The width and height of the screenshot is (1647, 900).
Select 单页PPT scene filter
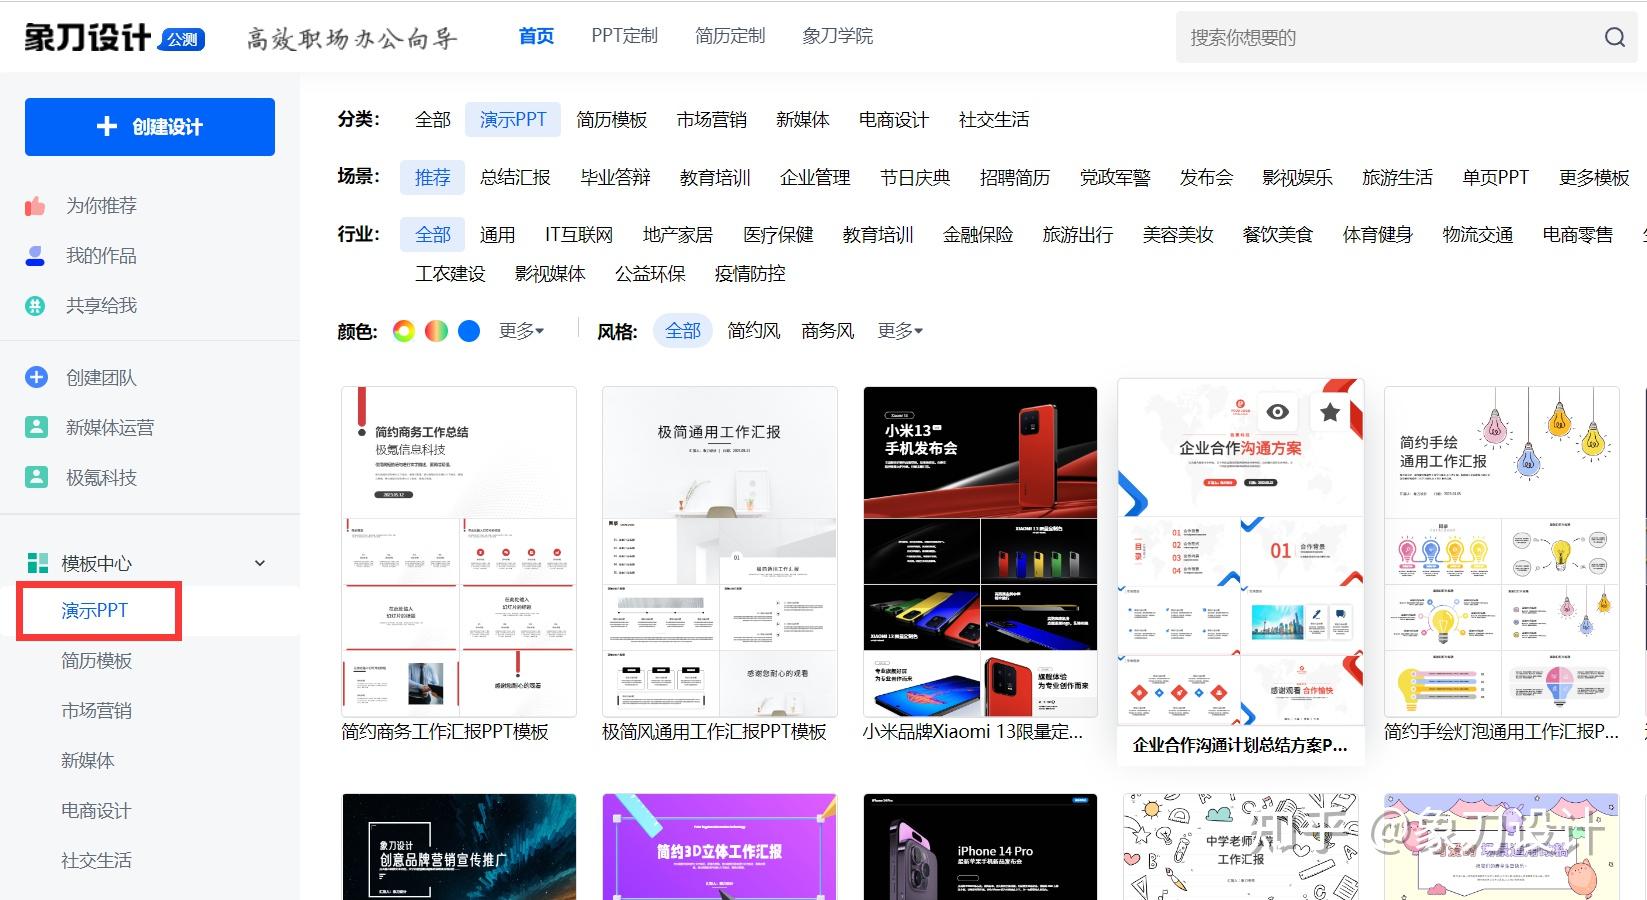click(1495, 177)
